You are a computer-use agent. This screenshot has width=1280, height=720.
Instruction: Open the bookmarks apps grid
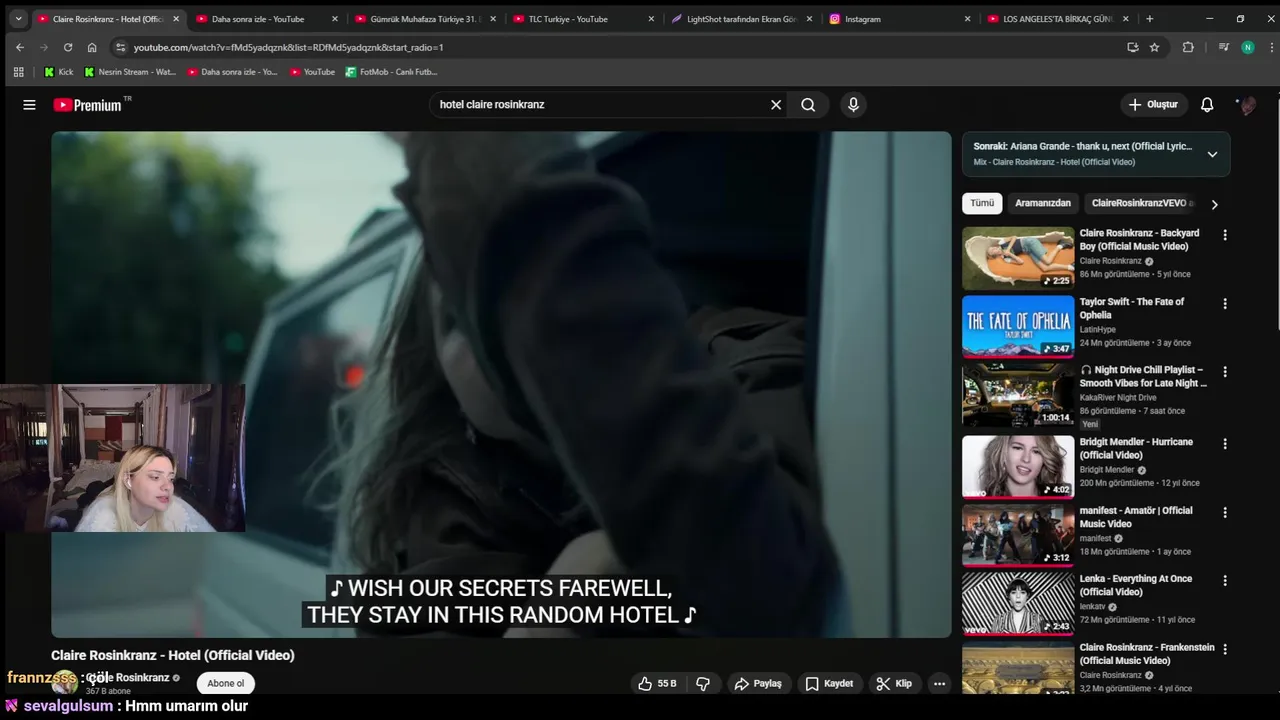(18, 72)
